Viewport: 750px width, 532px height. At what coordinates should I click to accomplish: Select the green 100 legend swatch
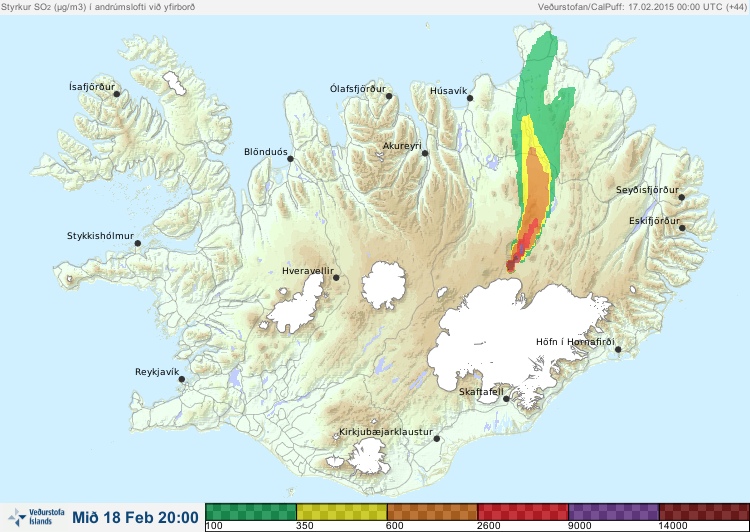click(251, 512)
